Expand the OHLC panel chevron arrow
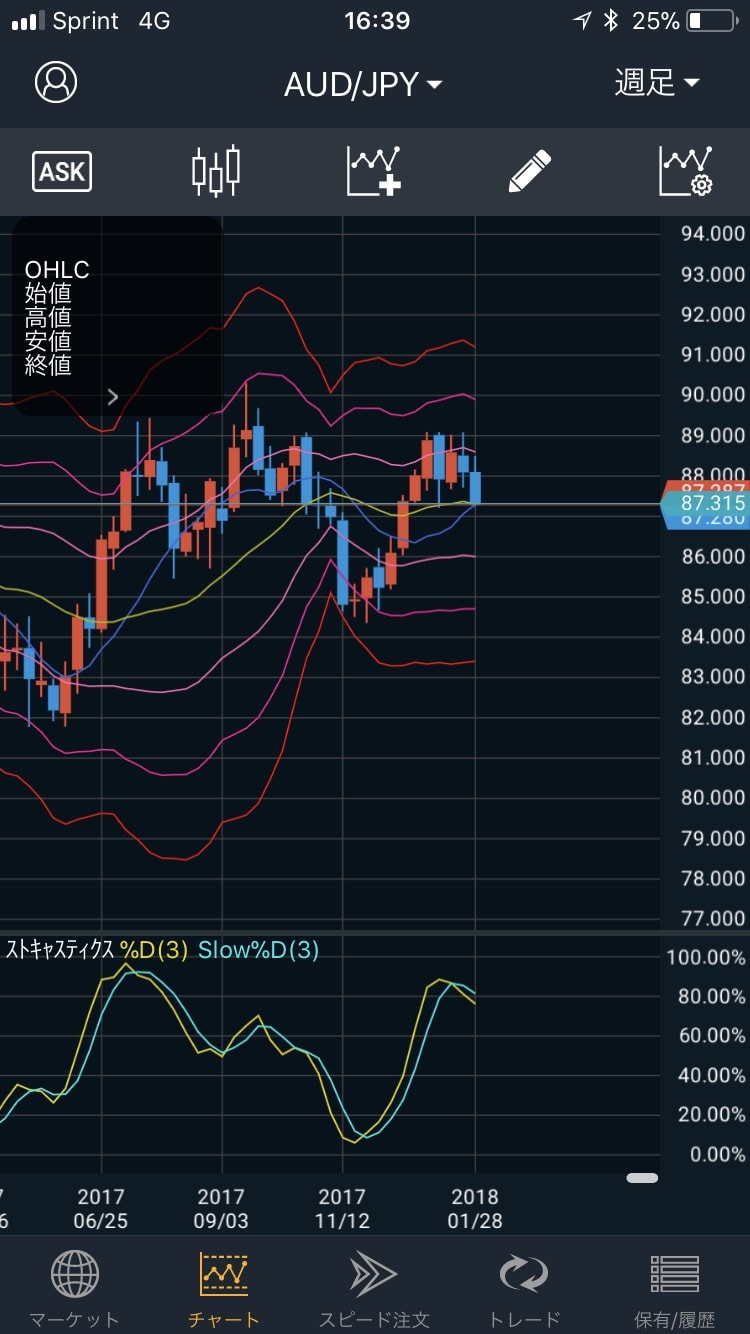 (x=113, y=397)
